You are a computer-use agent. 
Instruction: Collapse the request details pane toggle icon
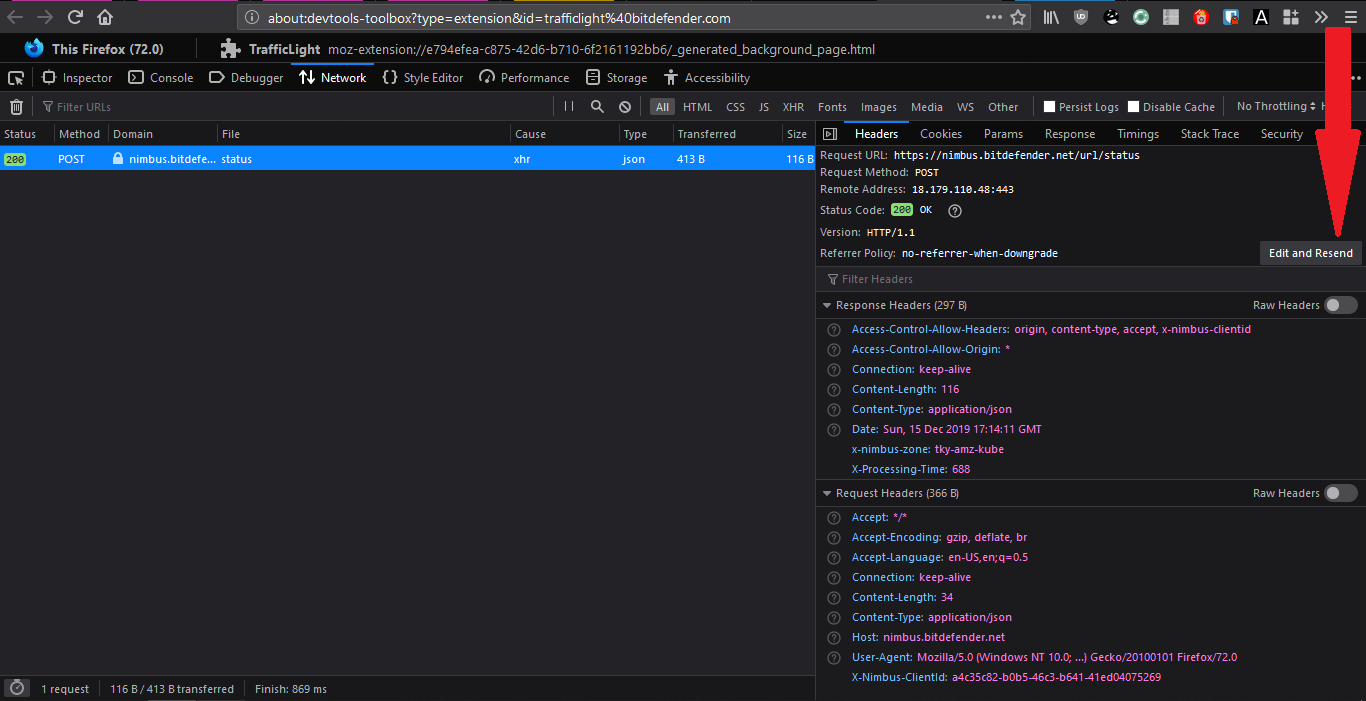pos(829,134)
